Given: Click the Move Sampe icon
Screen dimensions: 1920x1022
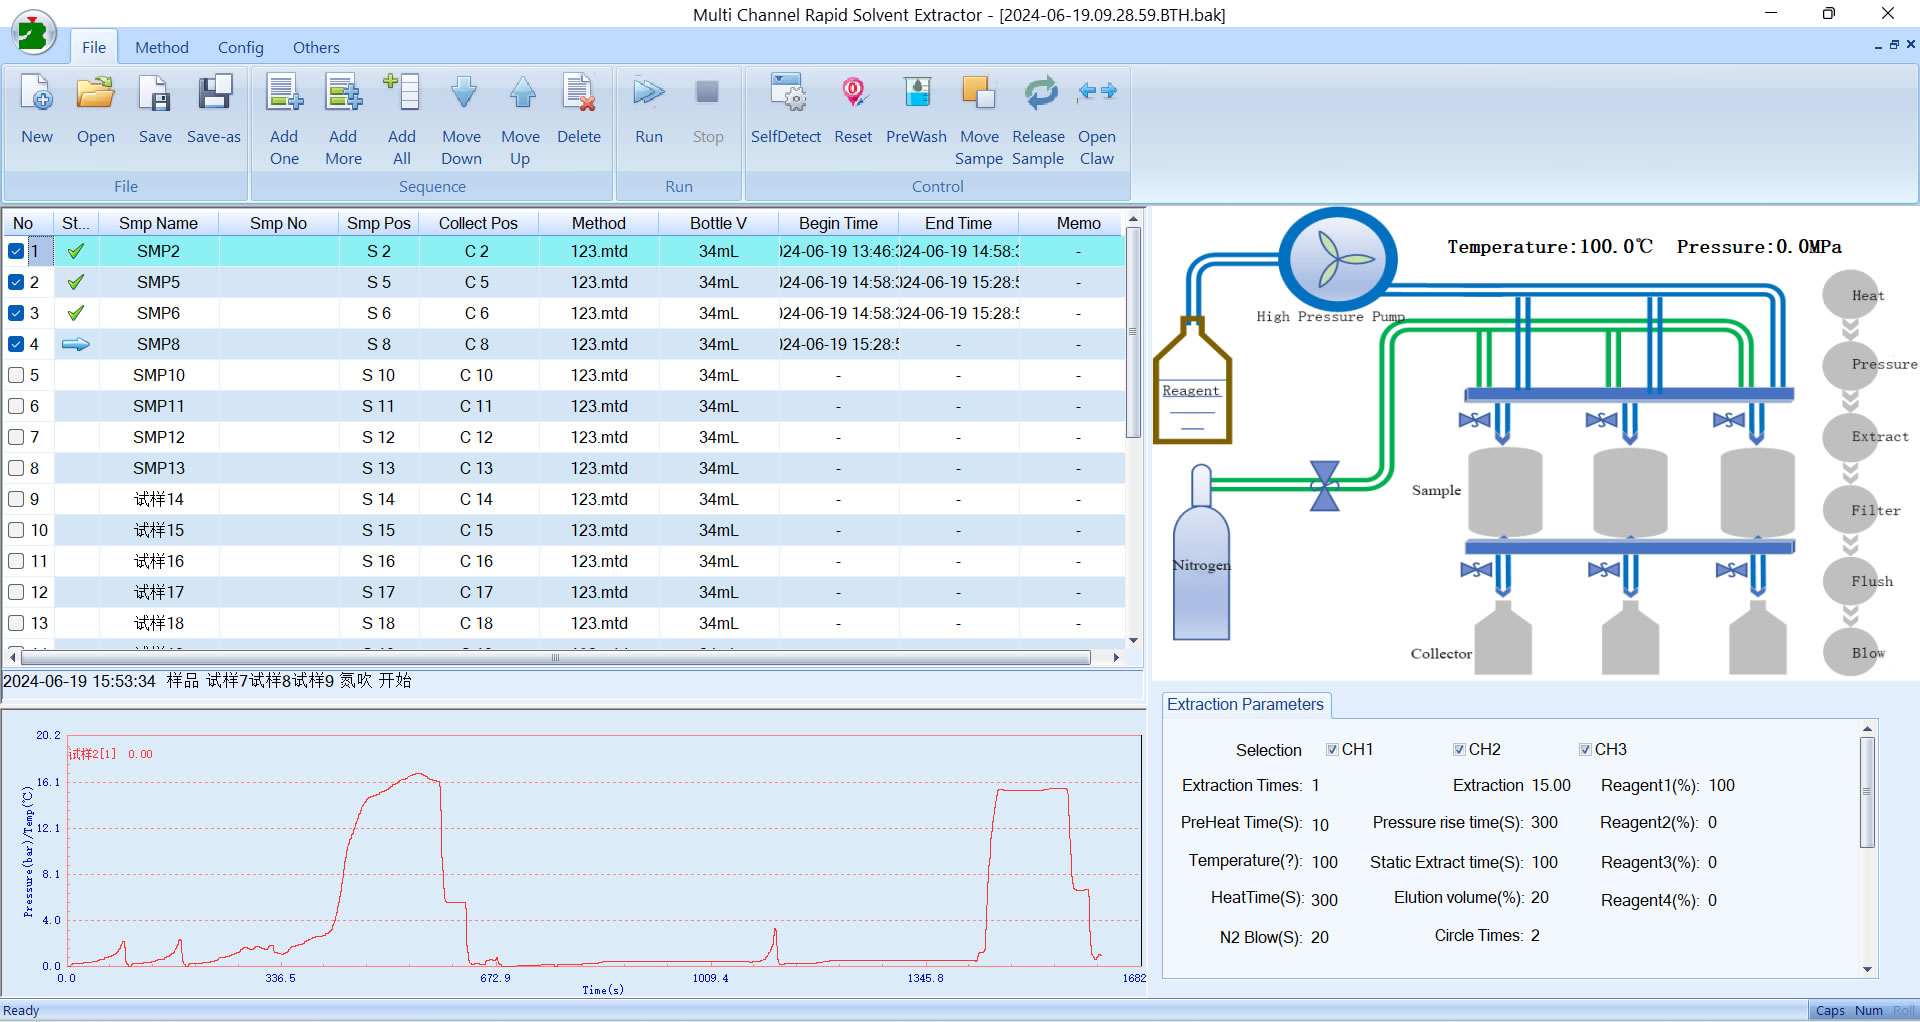Looking at the screenshot, I should click(979, 93).
